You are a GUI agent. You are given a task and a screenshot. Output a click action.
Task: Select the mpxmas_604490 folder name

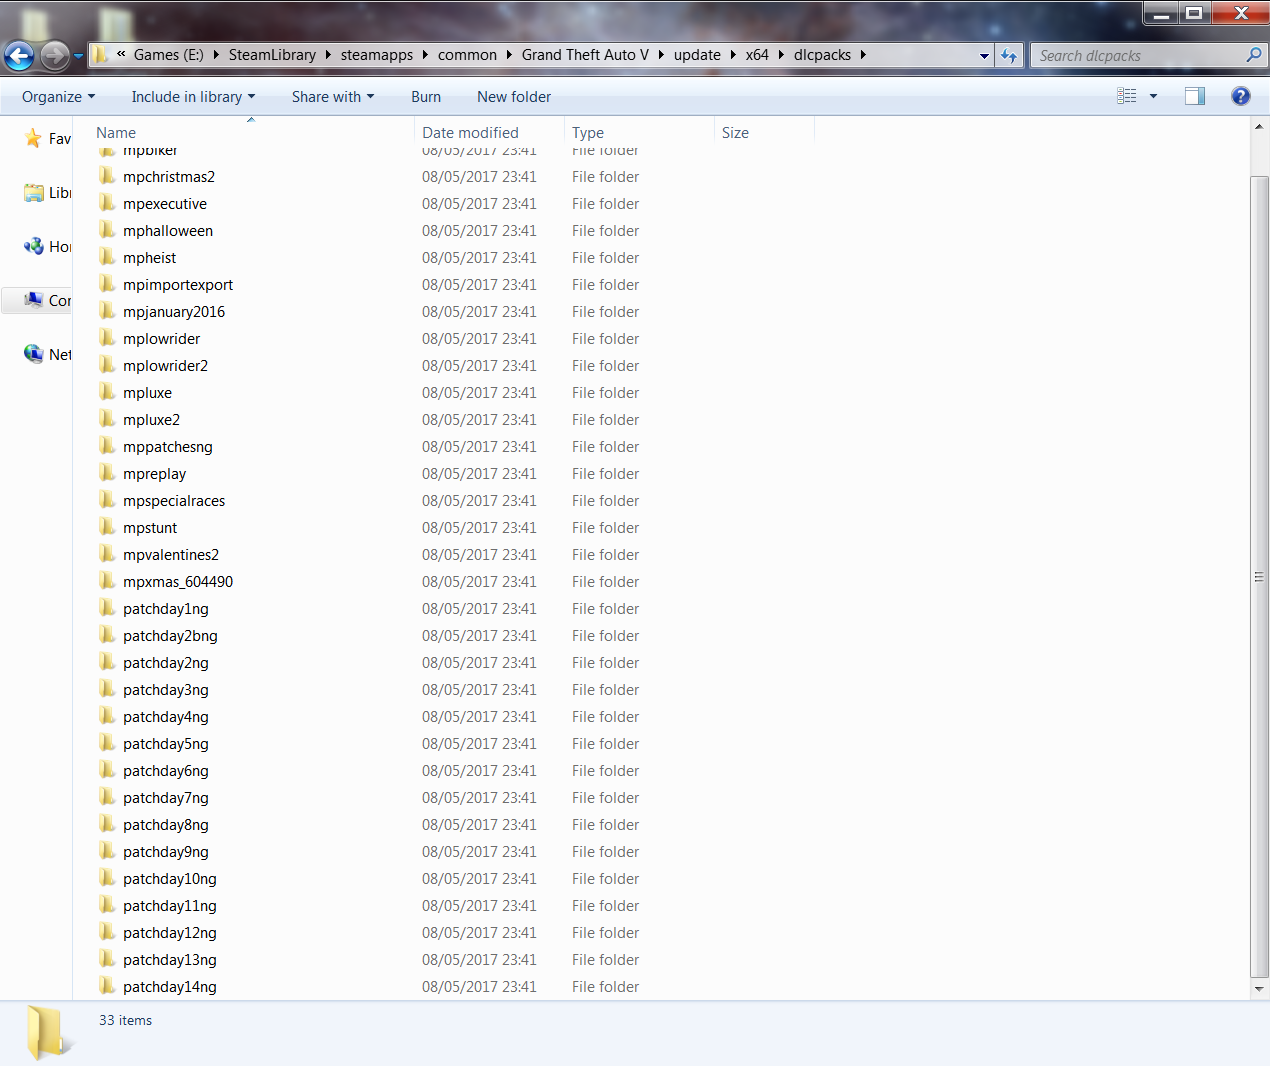[178, 582]
